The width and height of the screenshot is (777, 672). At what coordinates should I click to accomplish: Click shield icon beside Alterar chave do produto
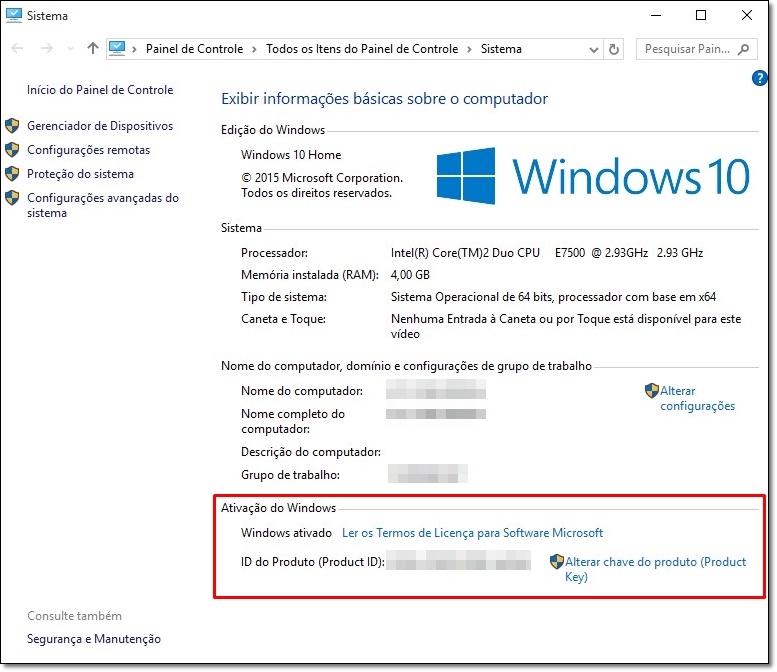pos(557,561)
